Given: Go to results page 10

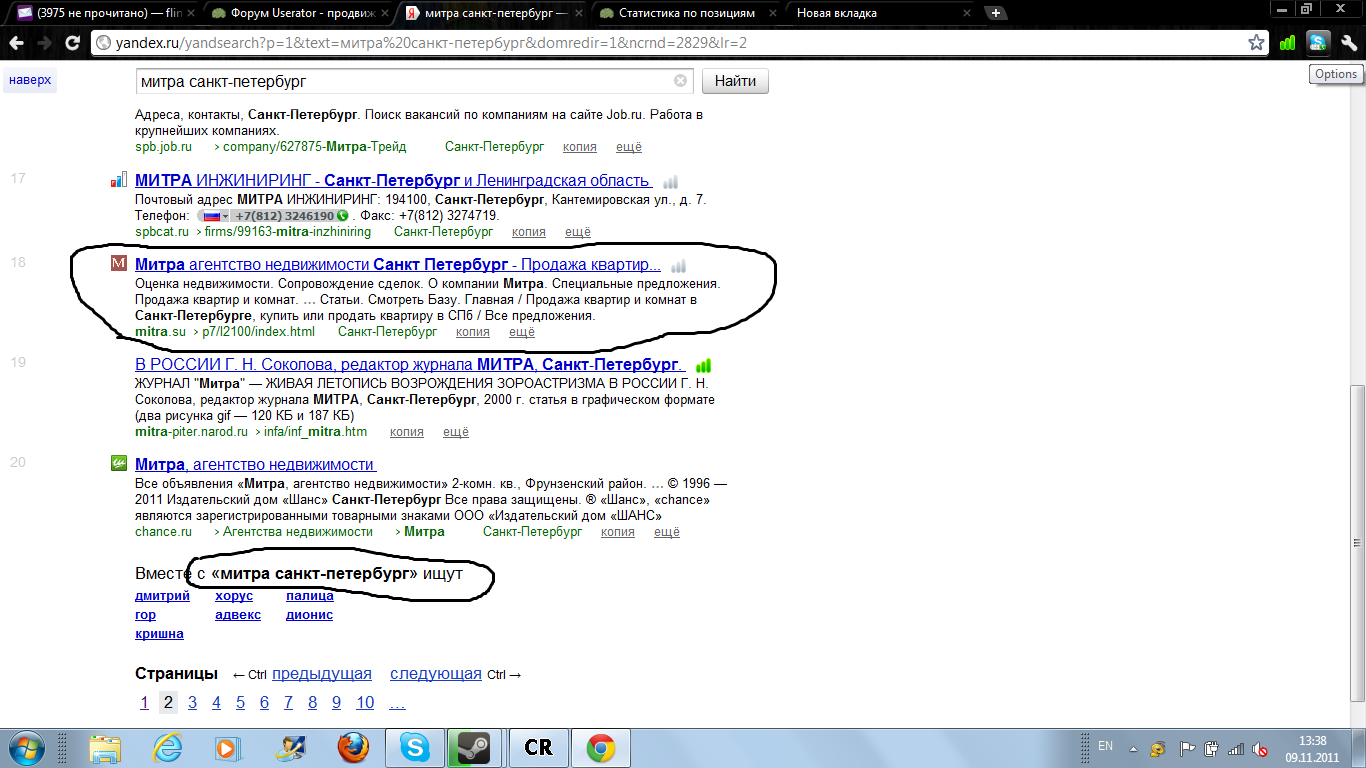Looking at the screenshot, I should click(x=365, y=703).
